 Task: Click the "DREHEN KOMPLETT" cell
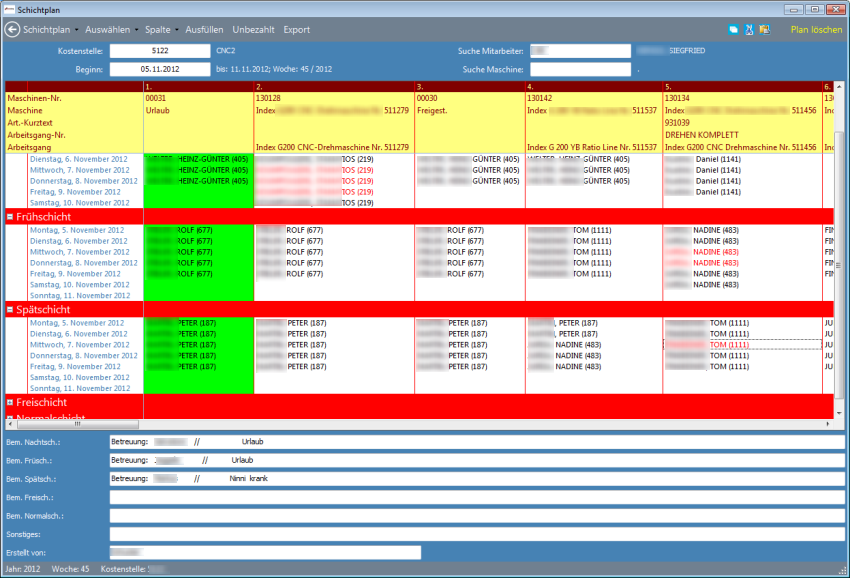tap(702, 135)
